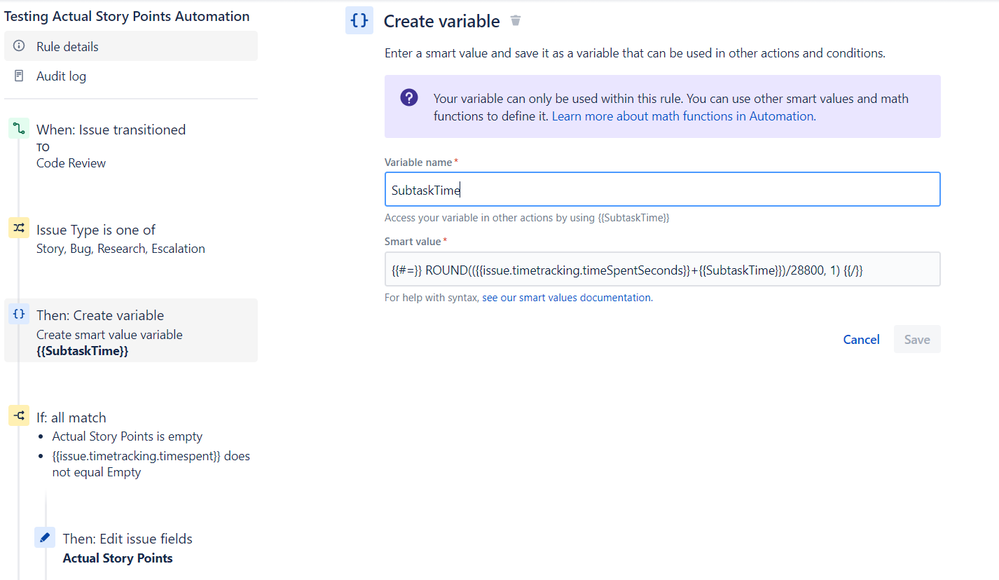Click Actual Story Points is empty condition
The image size is (999, 580).
[x=127, y=437]
